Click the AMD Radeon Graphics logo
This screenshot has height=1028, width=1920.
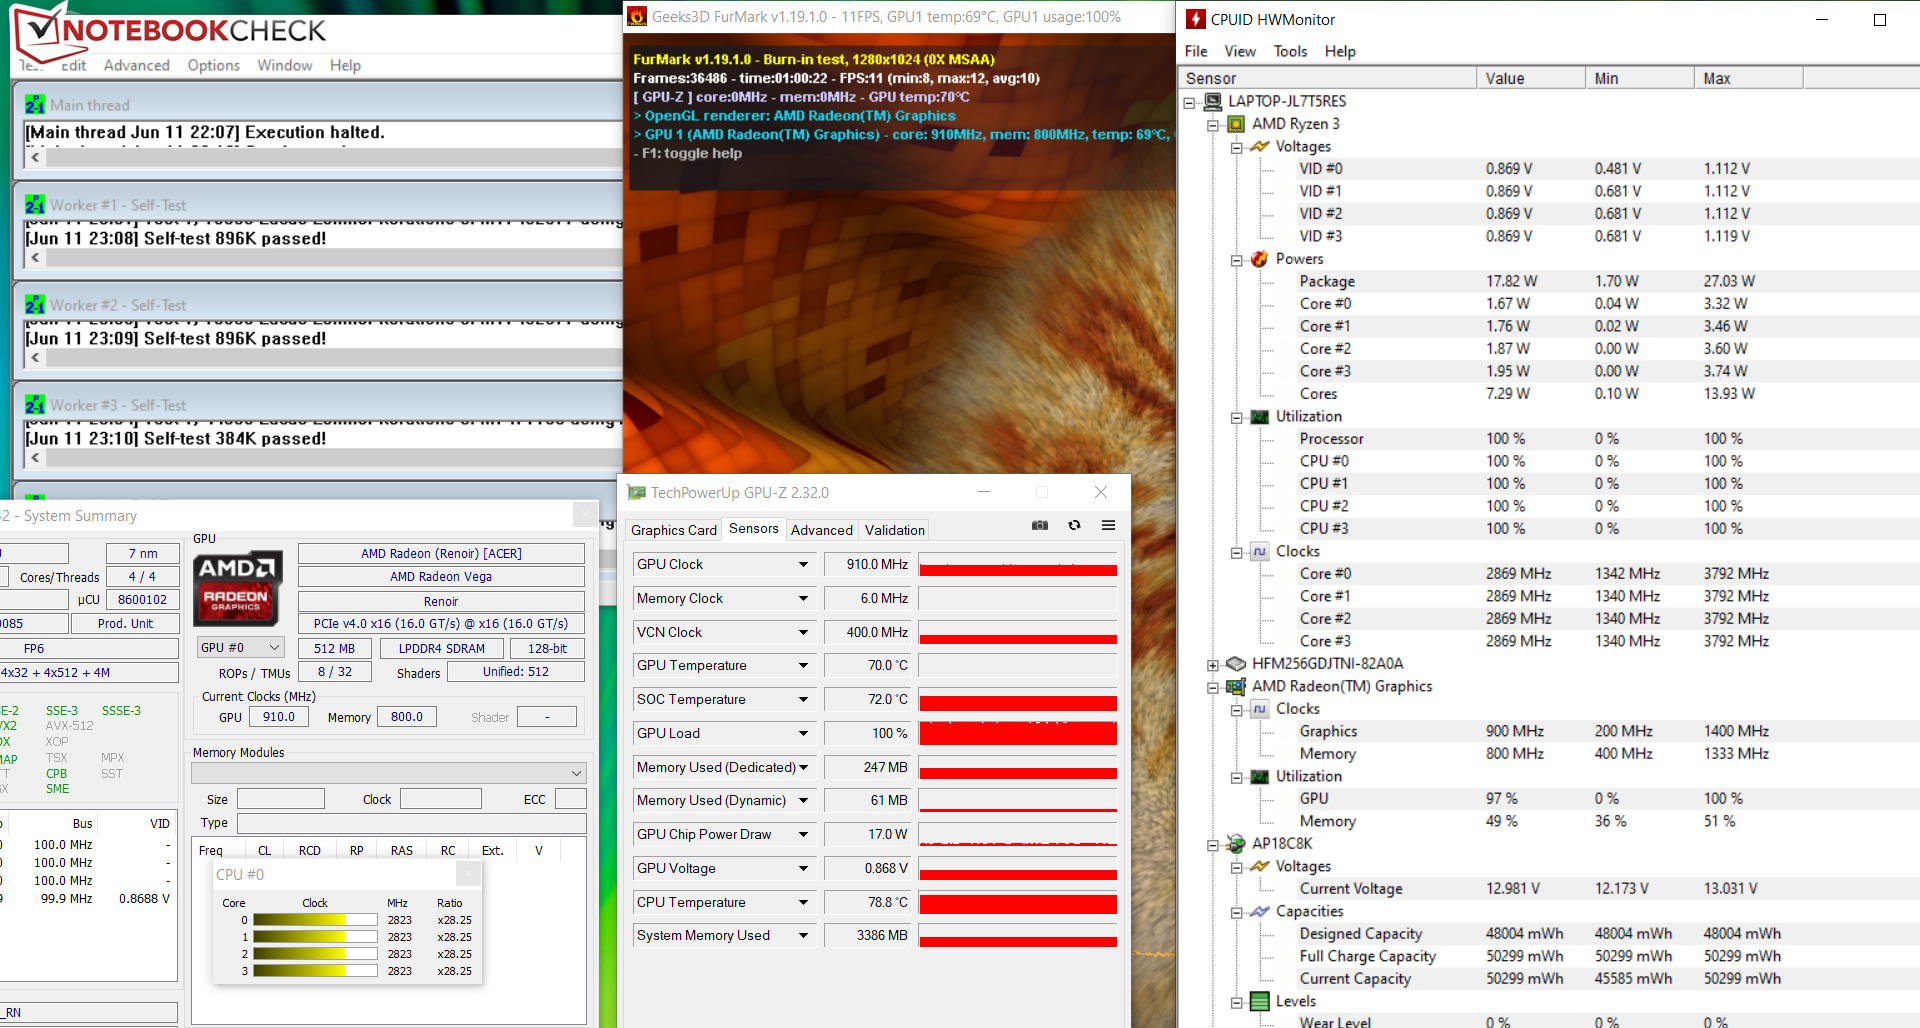pos(237,587)
